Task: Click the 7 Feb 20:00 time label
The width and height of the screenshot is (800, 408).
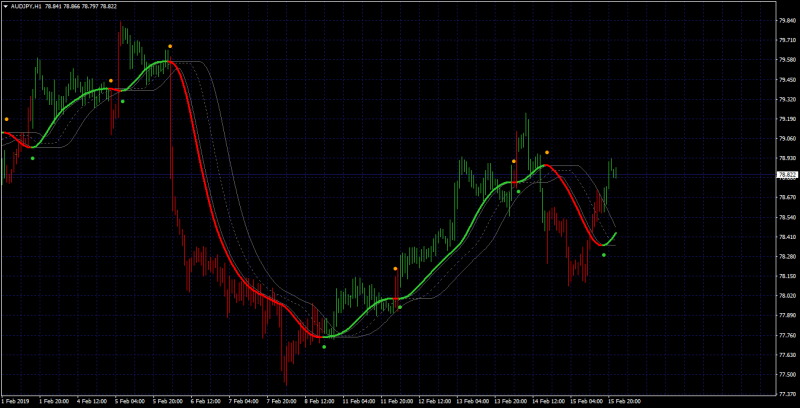Action: tap(282, 401)
